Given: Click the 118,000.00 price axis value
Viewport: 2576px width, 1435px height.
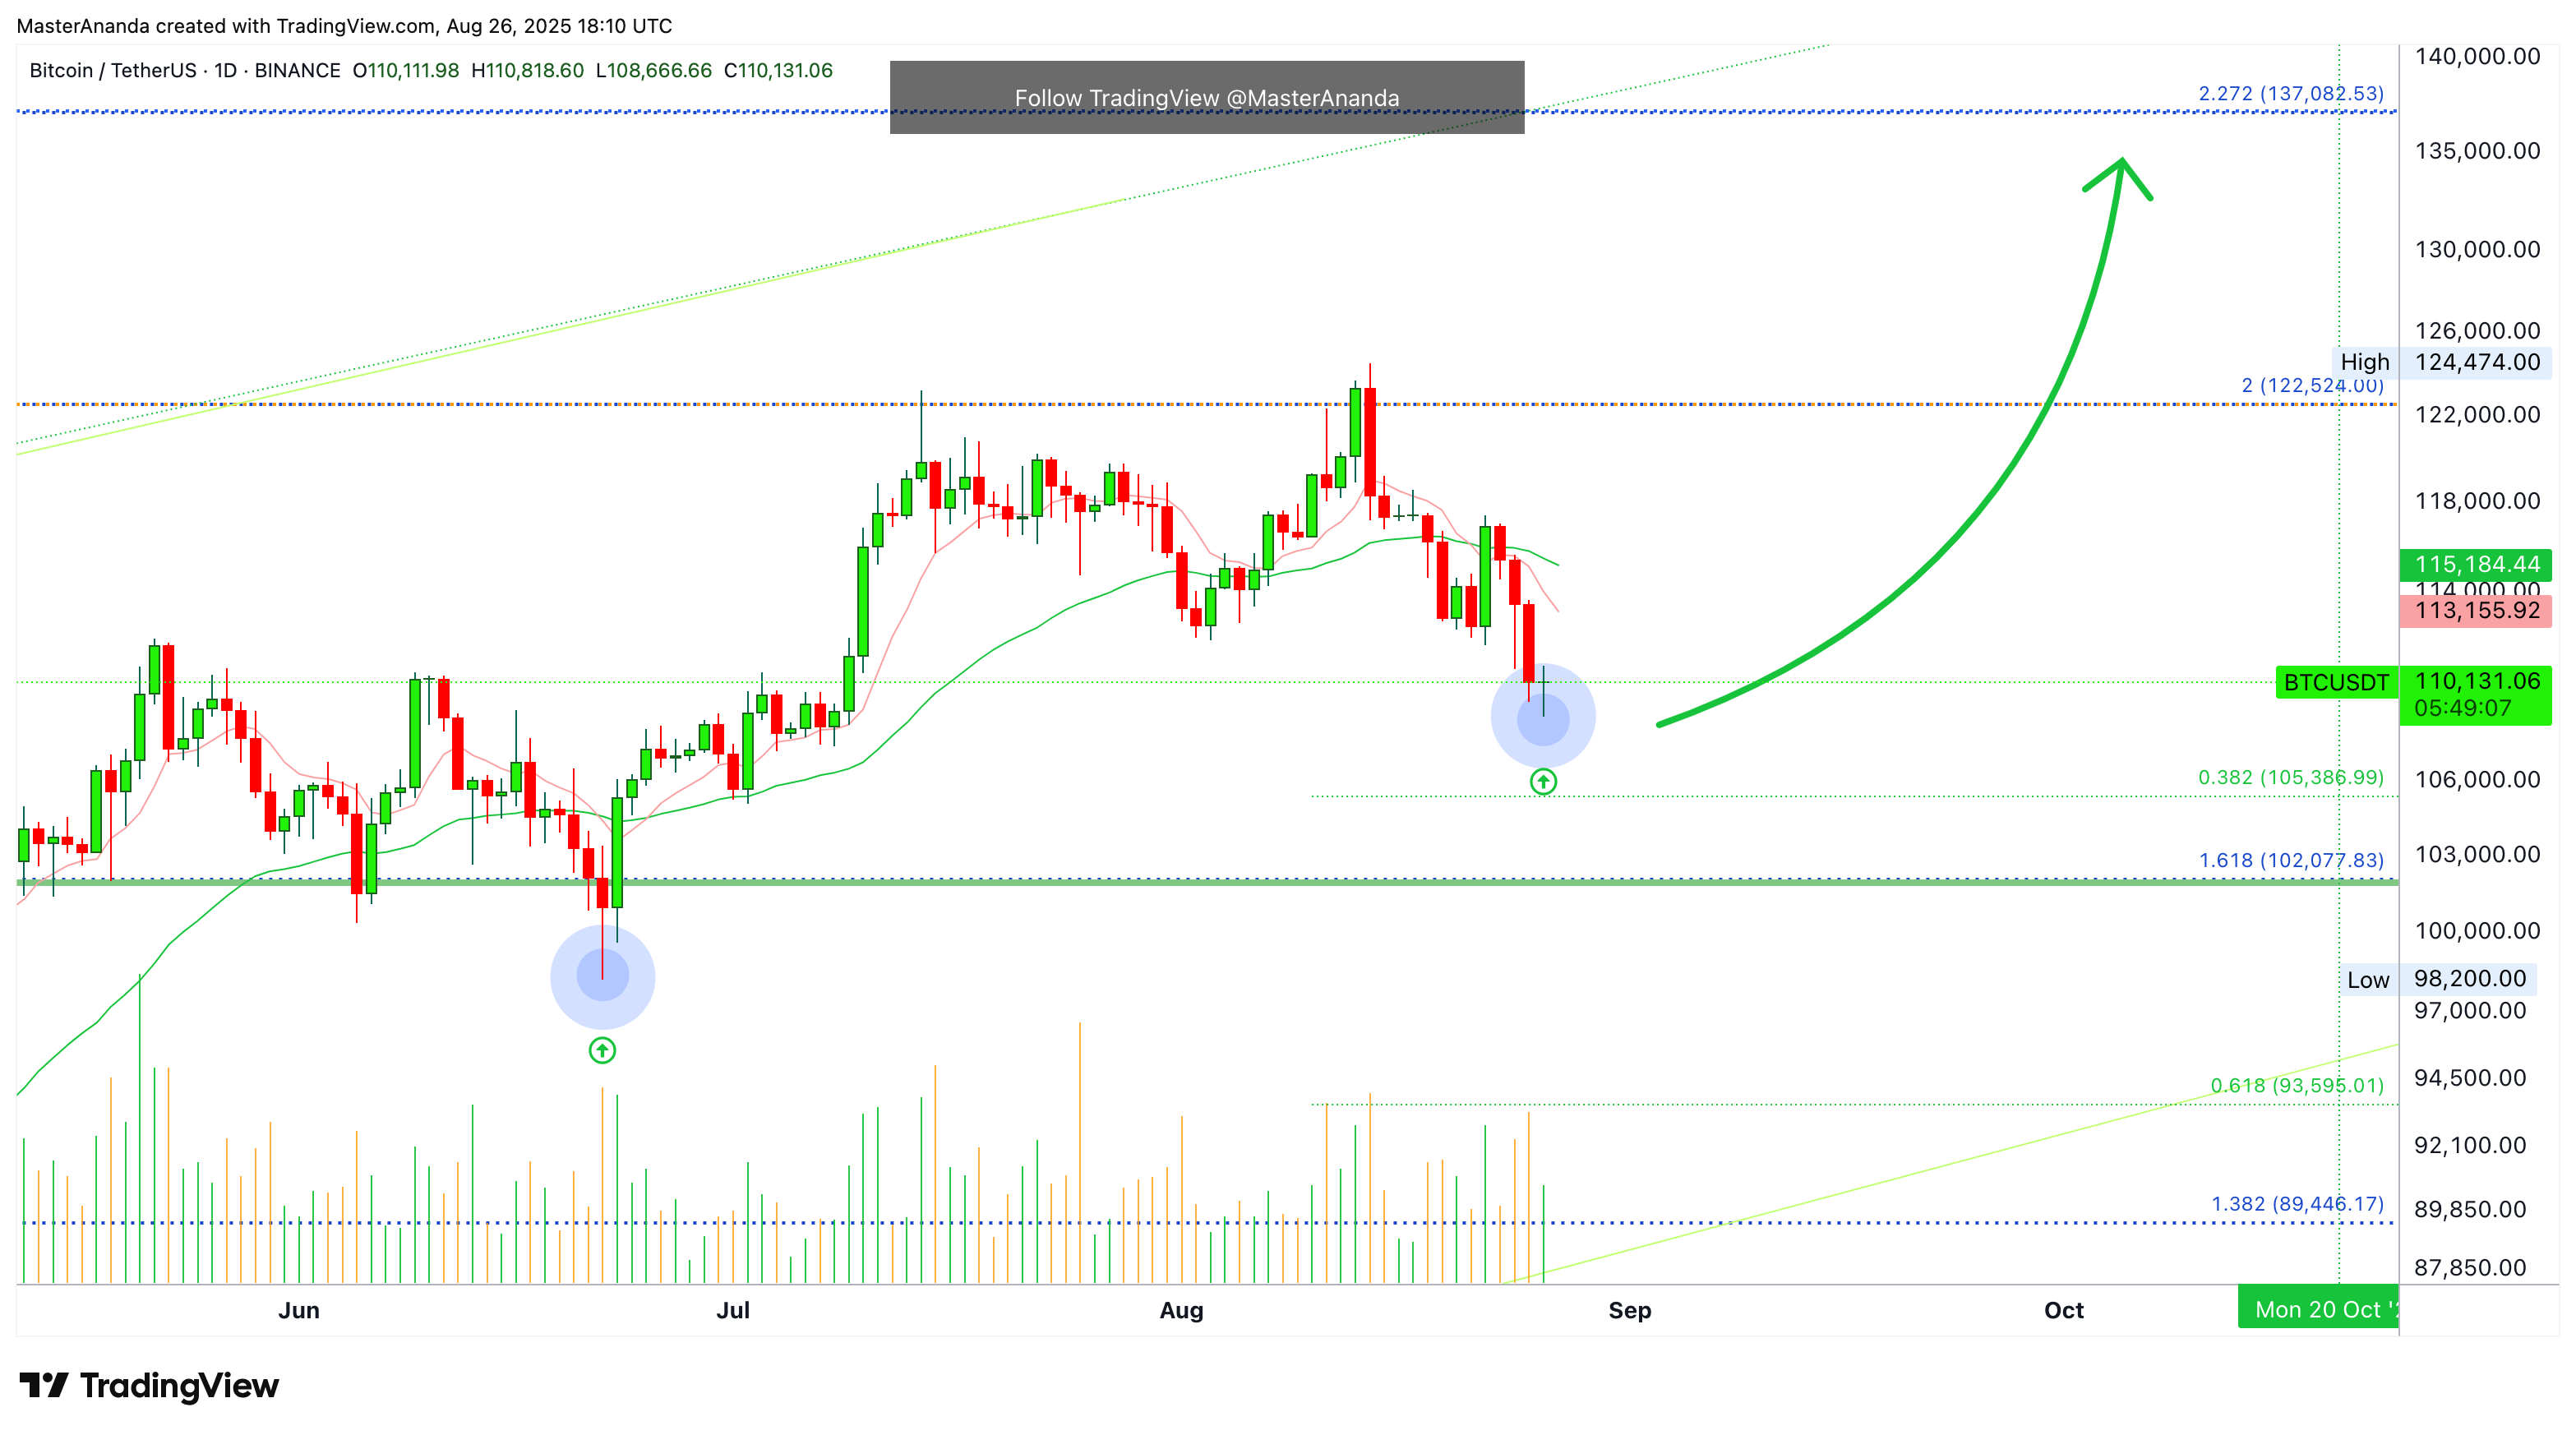Looking at the screenshot, I should [2477, 501].
